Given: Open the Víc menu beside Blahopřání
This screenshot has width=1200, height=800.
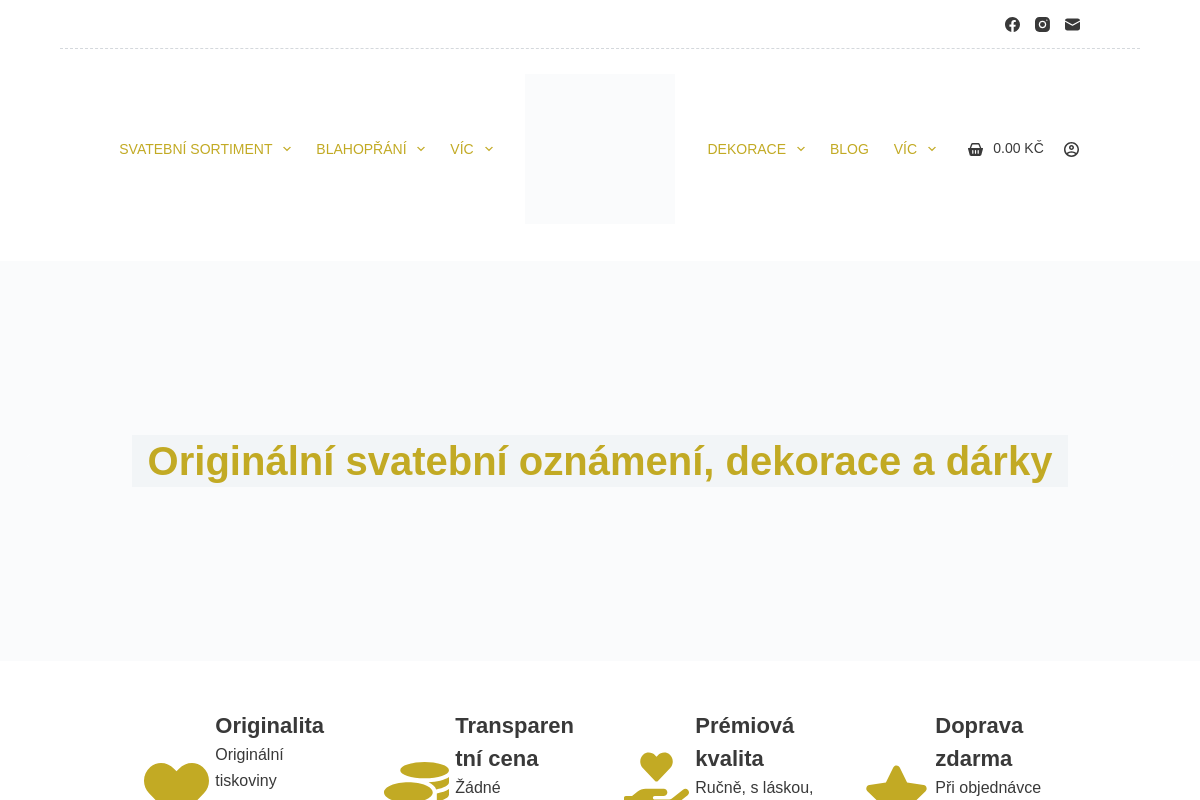Looking at the screenshot, I should [x=462, y=149].
